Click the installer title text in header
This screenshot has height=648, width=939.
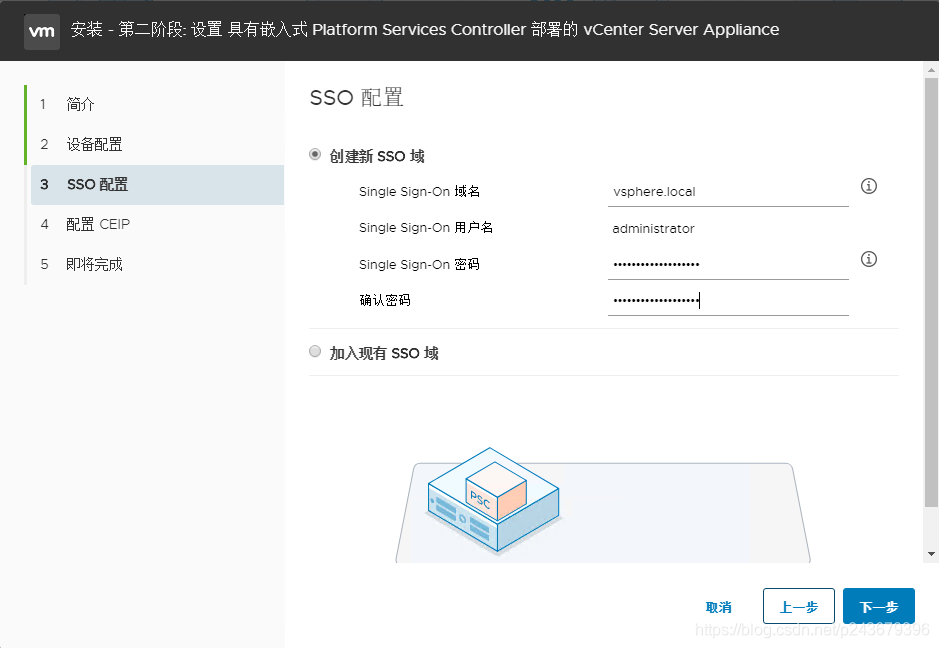(425, 29)
